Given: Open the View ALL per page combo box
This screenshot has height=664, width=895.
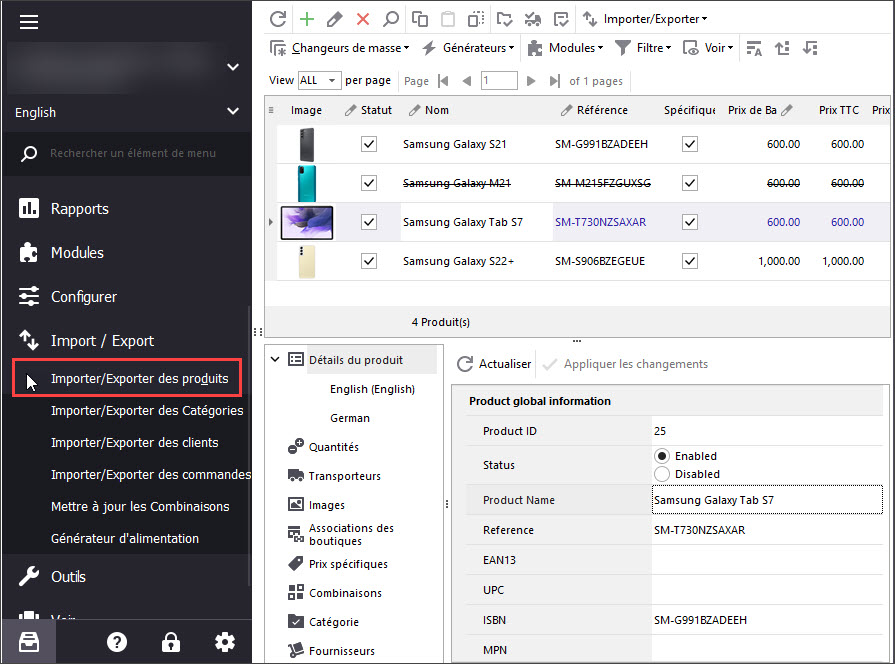Looking at the screenshot, I should pos(320,81).
